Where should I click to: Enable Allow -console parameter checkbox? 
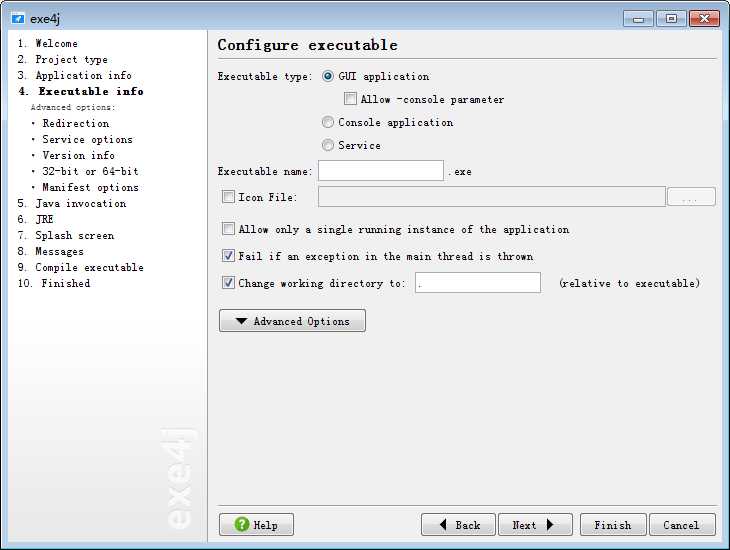pyautogui.click(x=350, y=99)
